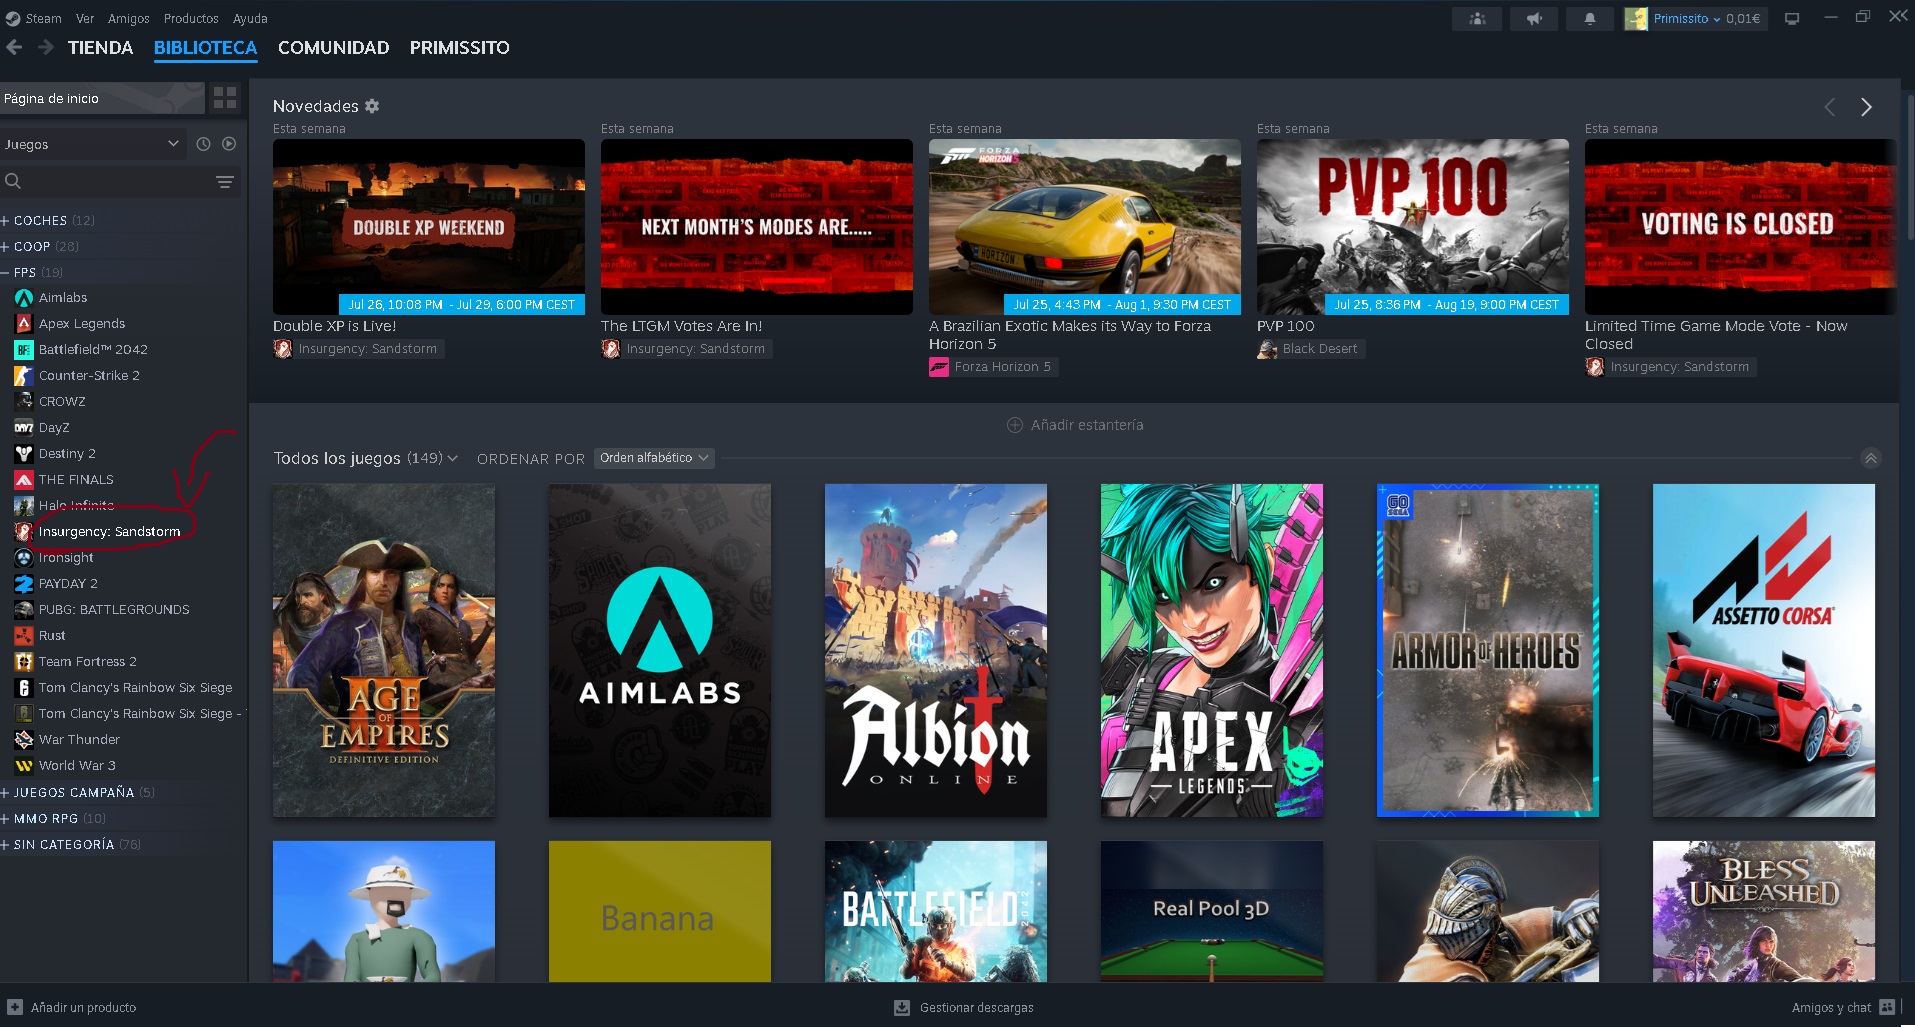Open the Black Desert news tag

tap(1310, 349)
